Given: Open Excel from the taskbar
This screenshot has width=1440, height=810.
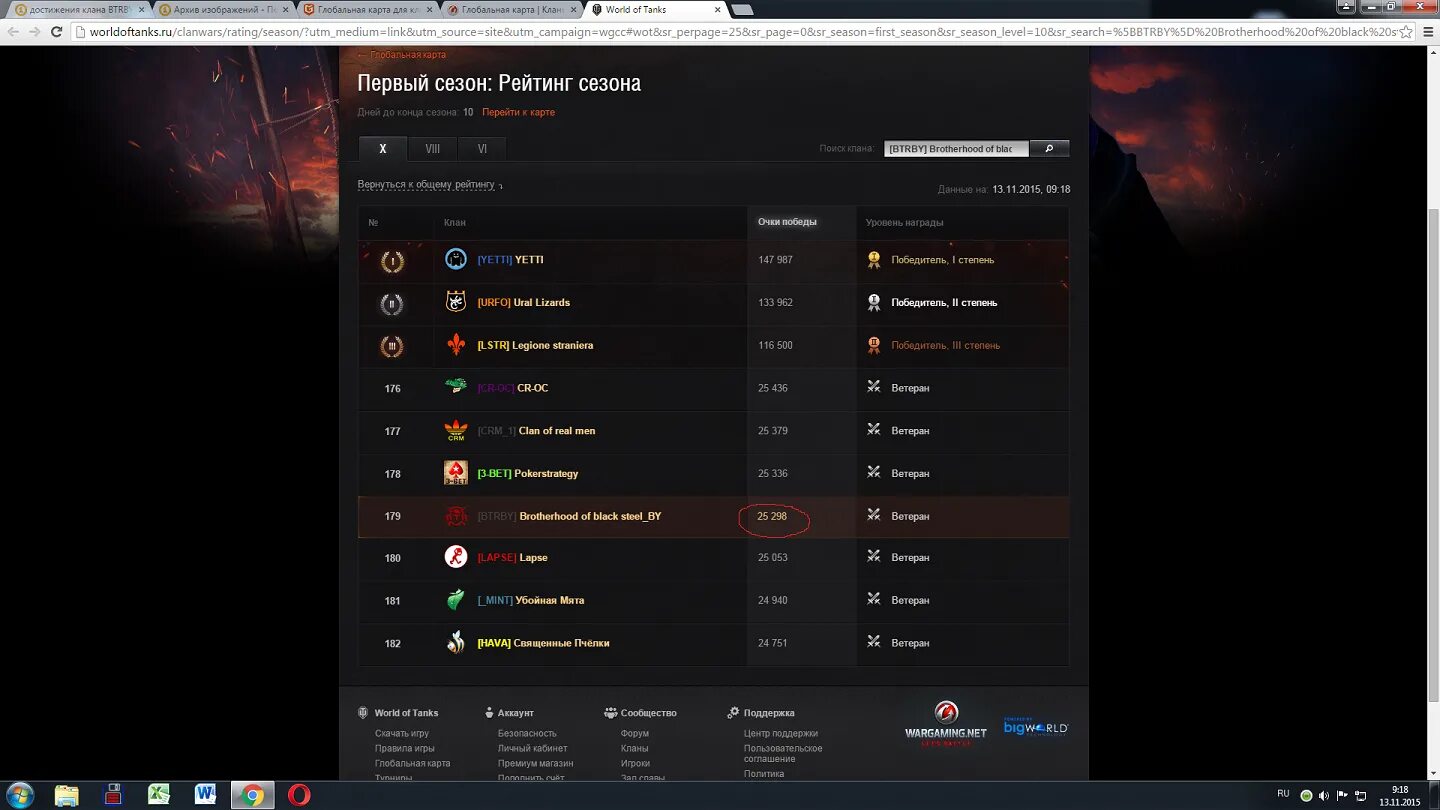Looking at the screenshot, I should pos(159,795).
